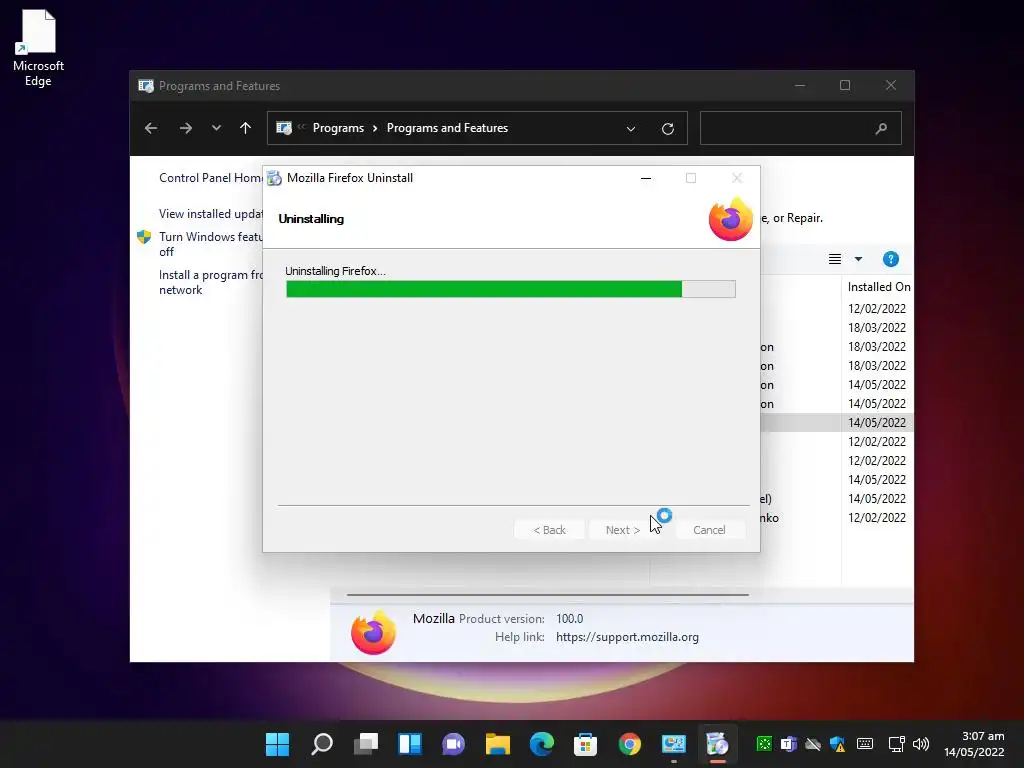The height and width of the screenshot is (768, 1024).
Task: Click the Programs breadcrumb in address bar
Action: coord(338,128)
